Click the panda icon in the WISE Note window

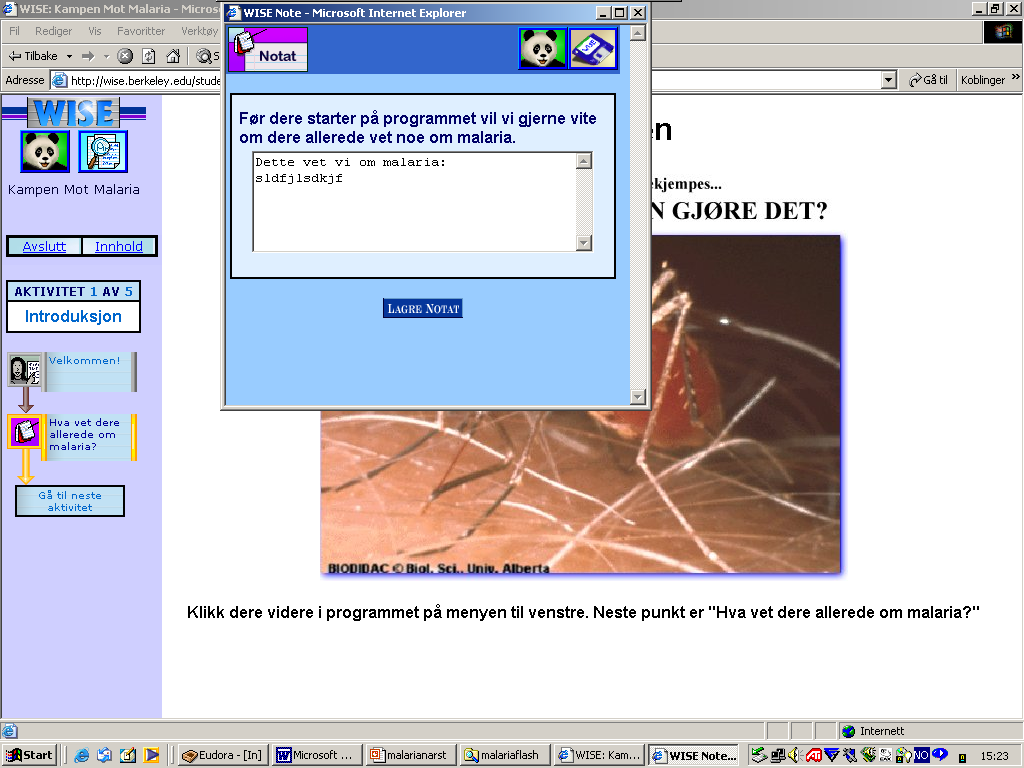tap(543, 49)
